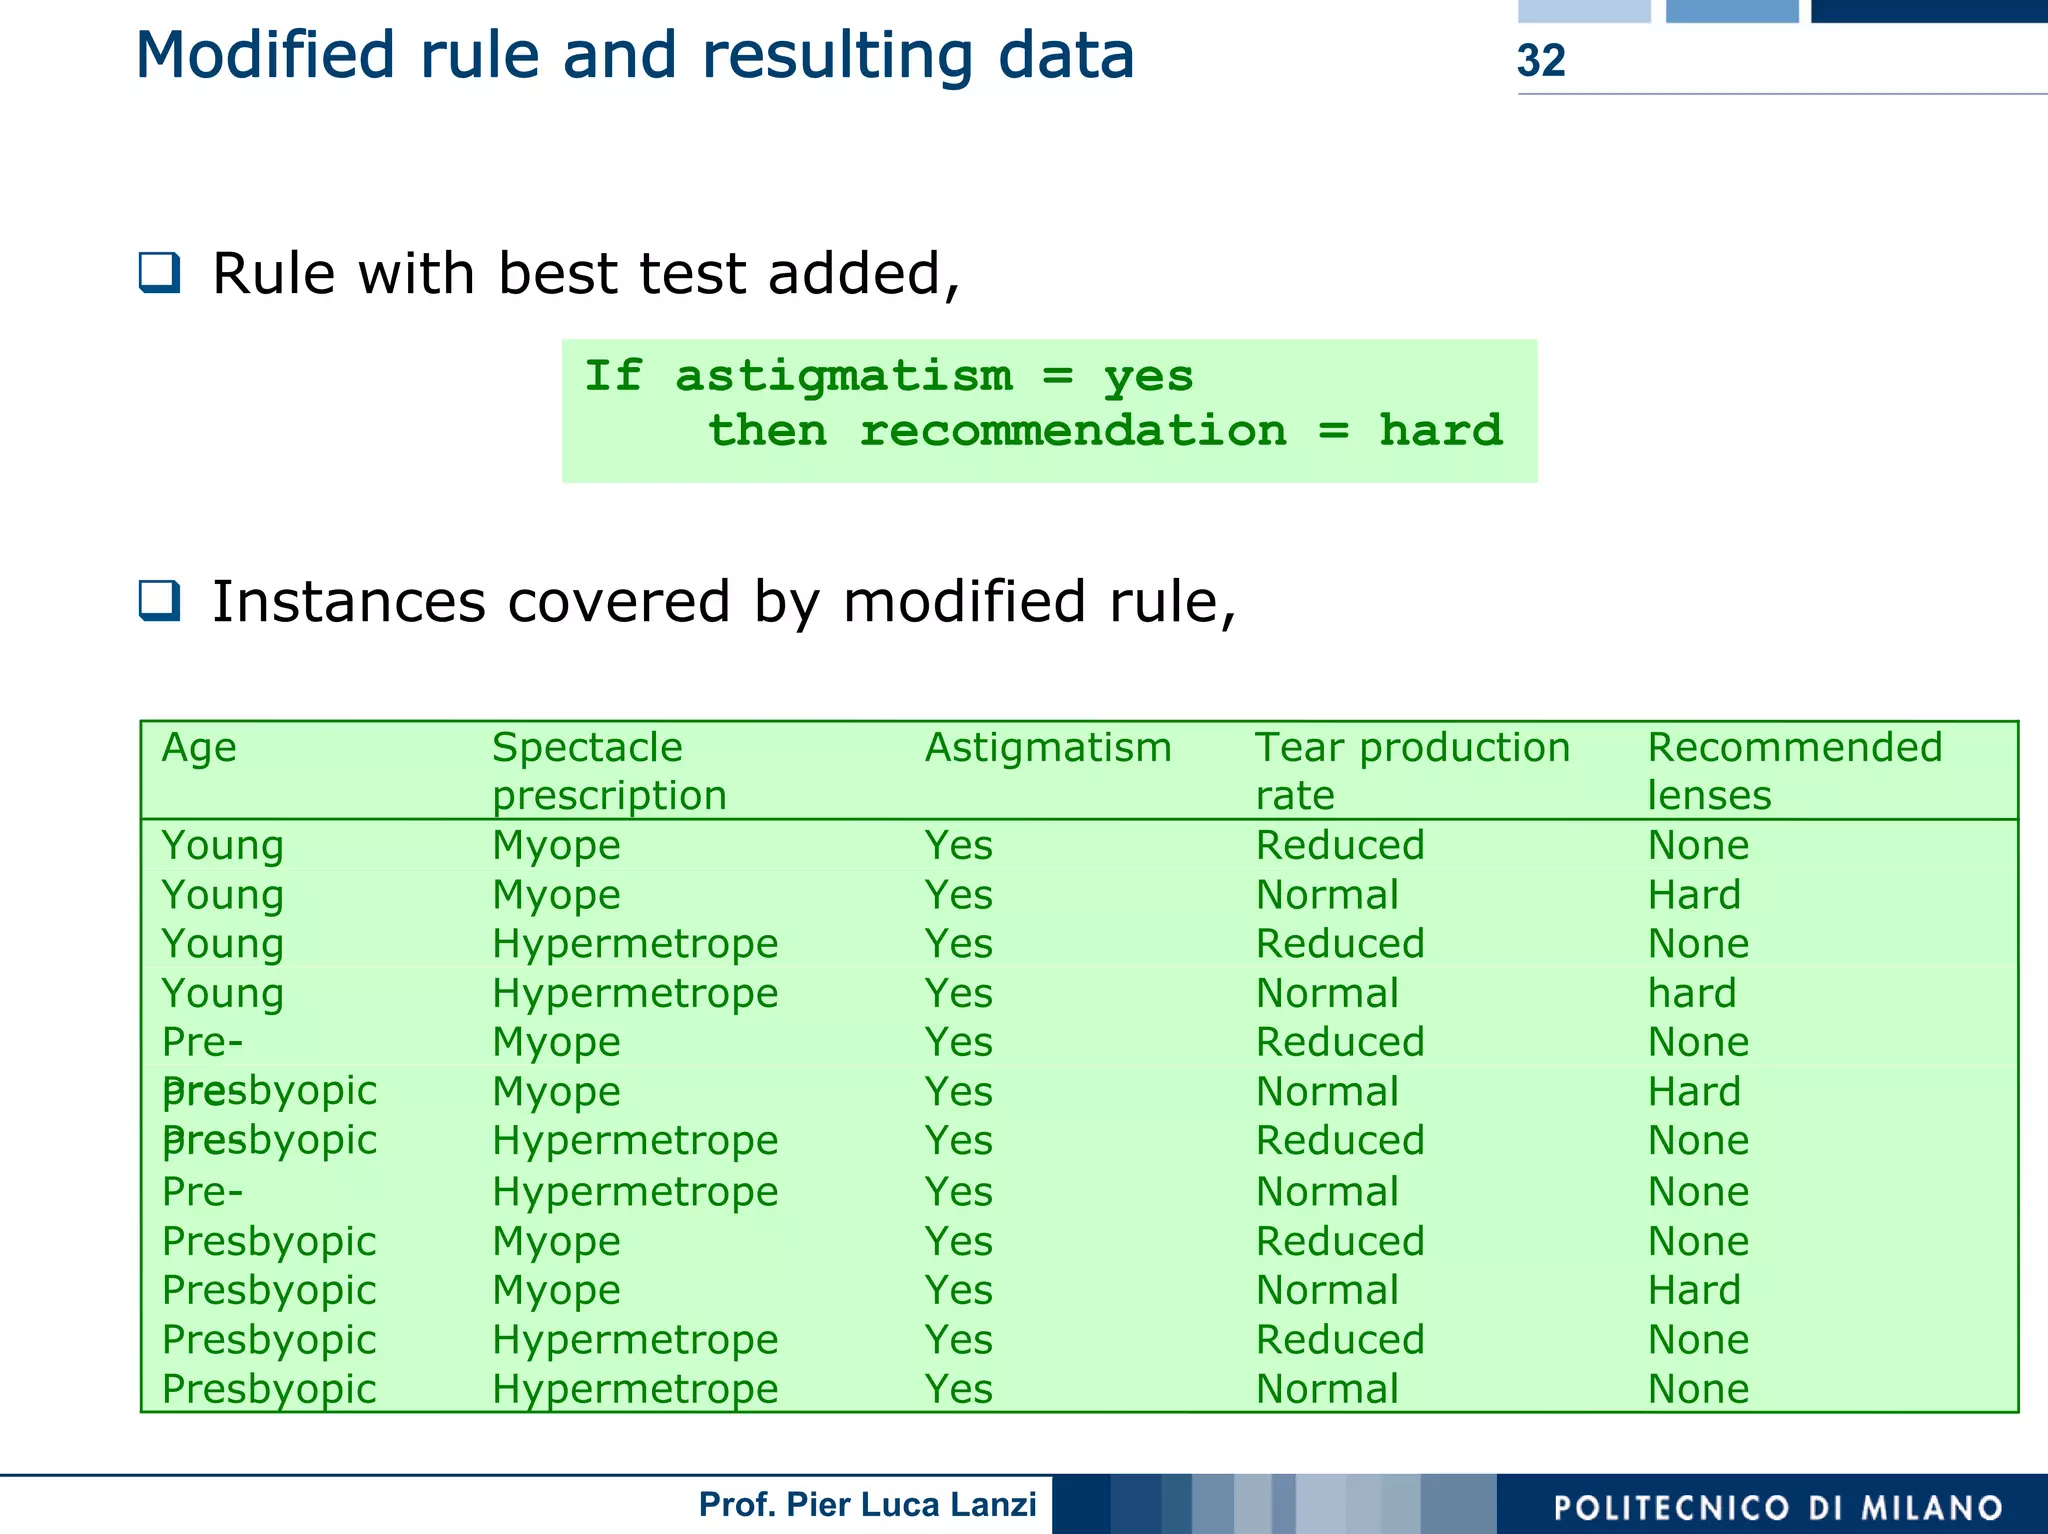The image size is (2048, 1534).
Task: Click the 'Astigmatism' column header
Action: click(1047, 748)
